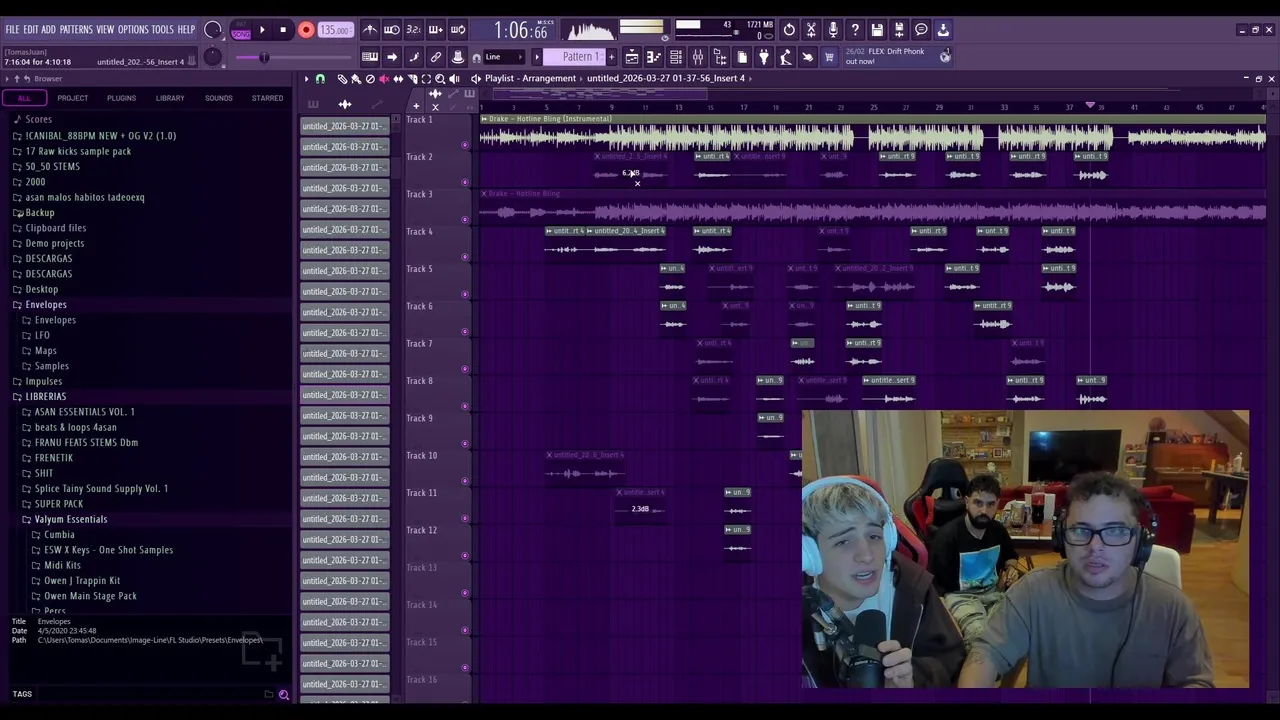Toggle step editing mode icon
The image size is (1280, 720).
tap(414, 57)
